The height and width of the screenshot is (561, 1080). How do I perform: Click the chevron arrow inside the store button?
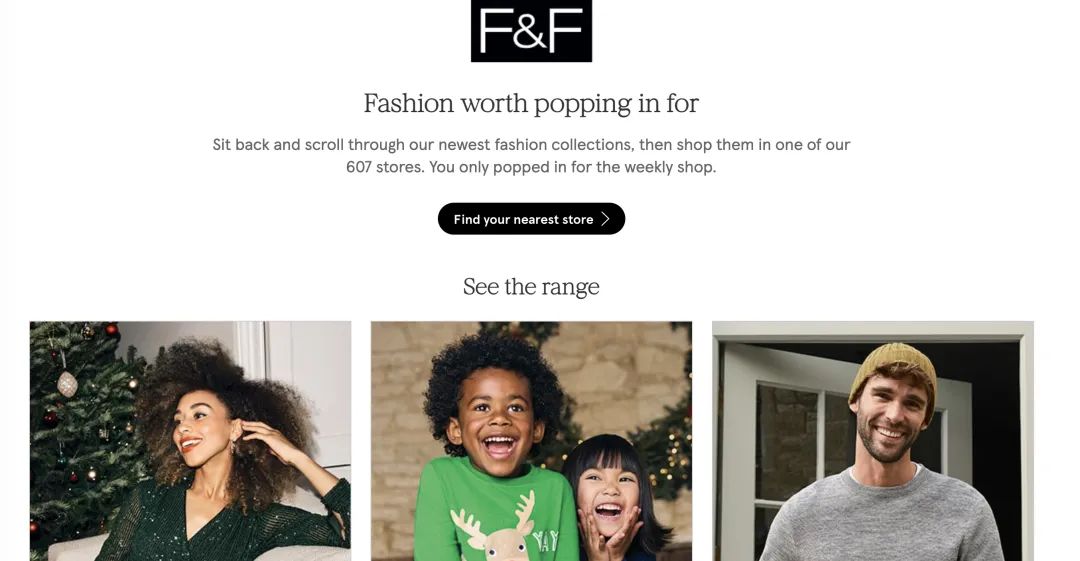[x=605, y=219]
